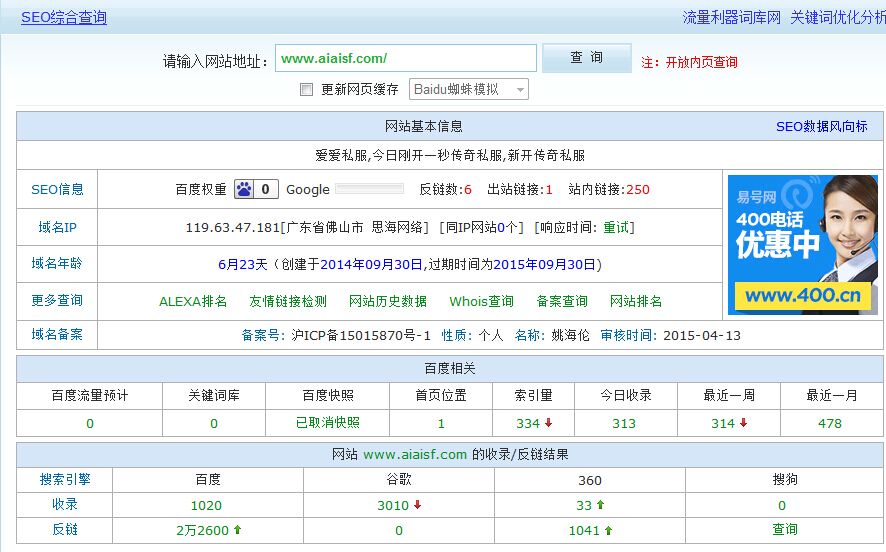Open the Baidu蜘蛛模拟 dropdown
The image size is (886, 552).
tap(469, 90)
